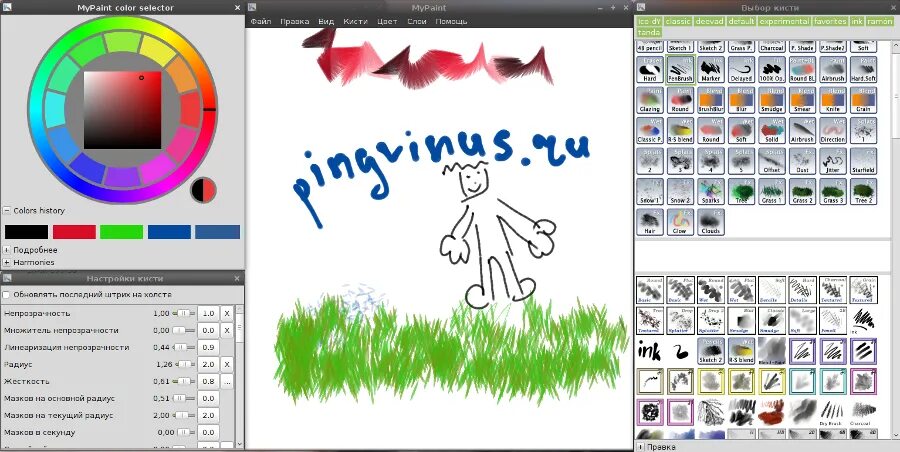The height and width of the screenshot is (452, 900).
Task: Click X button for Непрозрачность setting
Action: [x=227, y=314]
